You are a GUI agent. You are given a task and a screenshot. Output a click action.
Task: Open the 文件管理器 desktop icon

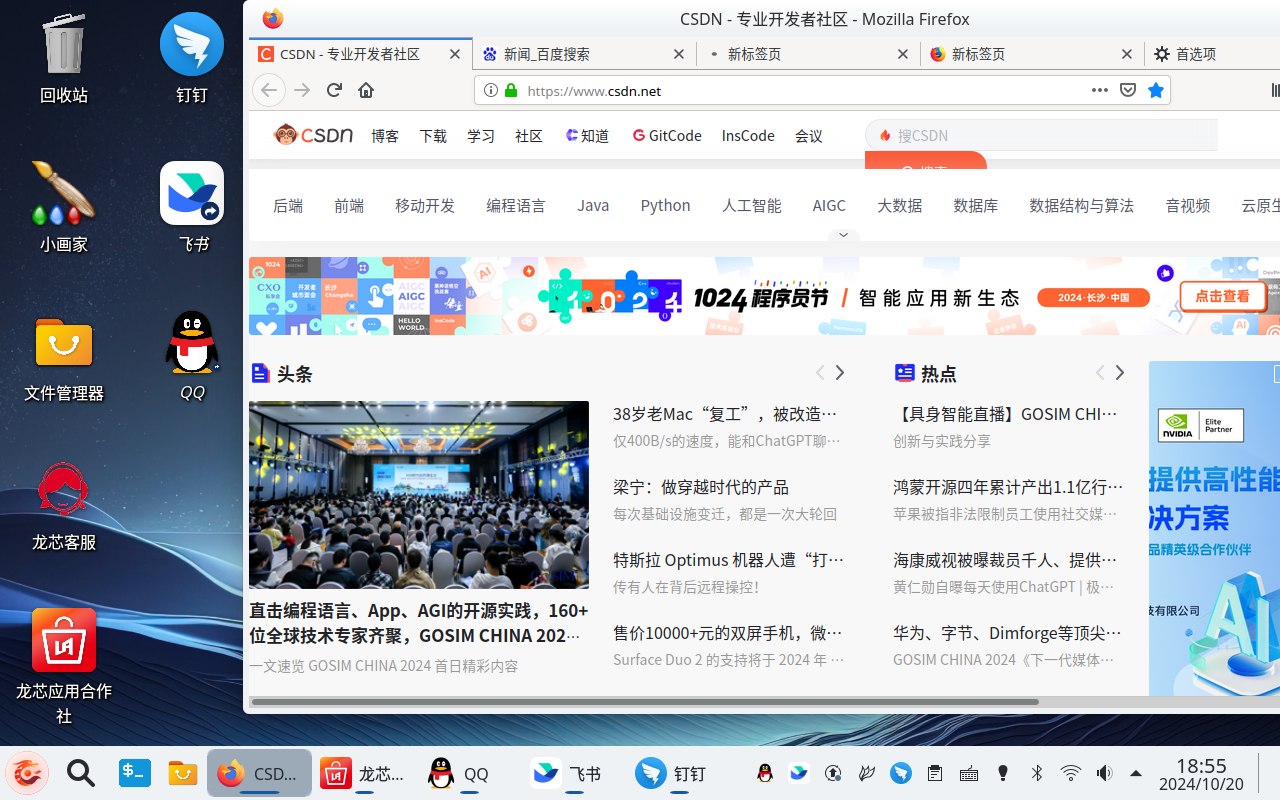coord(64,357)
